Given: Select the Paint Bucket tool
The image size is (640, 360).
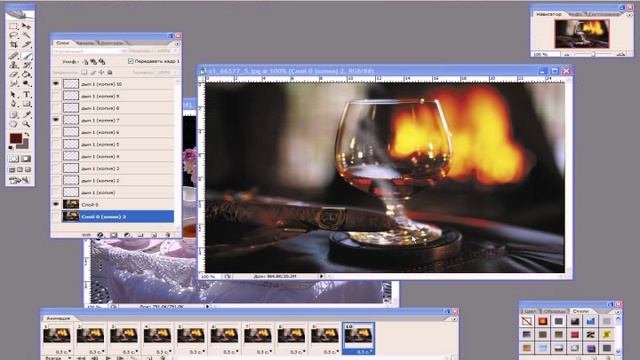Looking at the screenshot, I should point(26,74).
